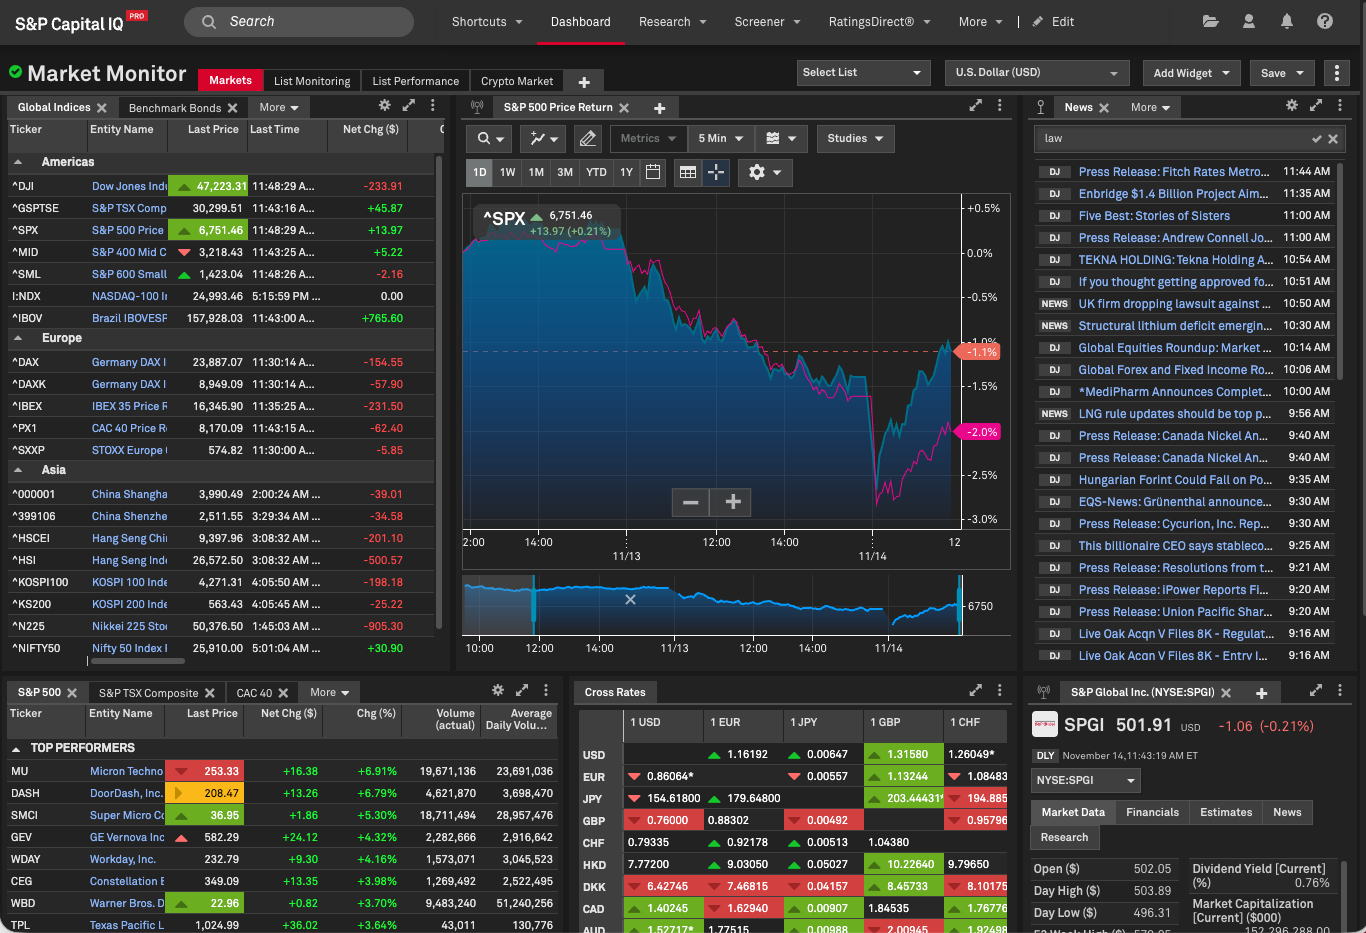Screen dimensions: 1366x933
Task: Click the news search field containing 'law'
Action: coord(1175,139)
